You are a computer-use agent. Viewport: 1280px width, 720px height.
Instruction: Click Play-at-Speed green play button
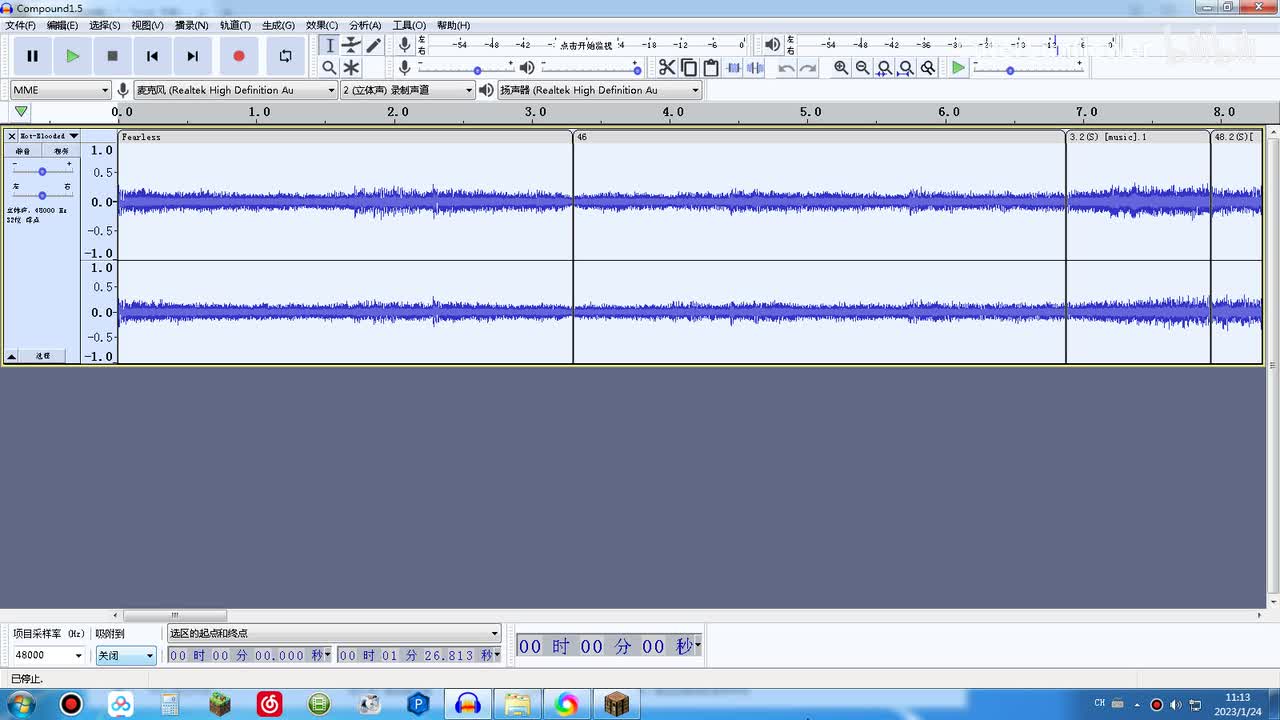point(958,67)
